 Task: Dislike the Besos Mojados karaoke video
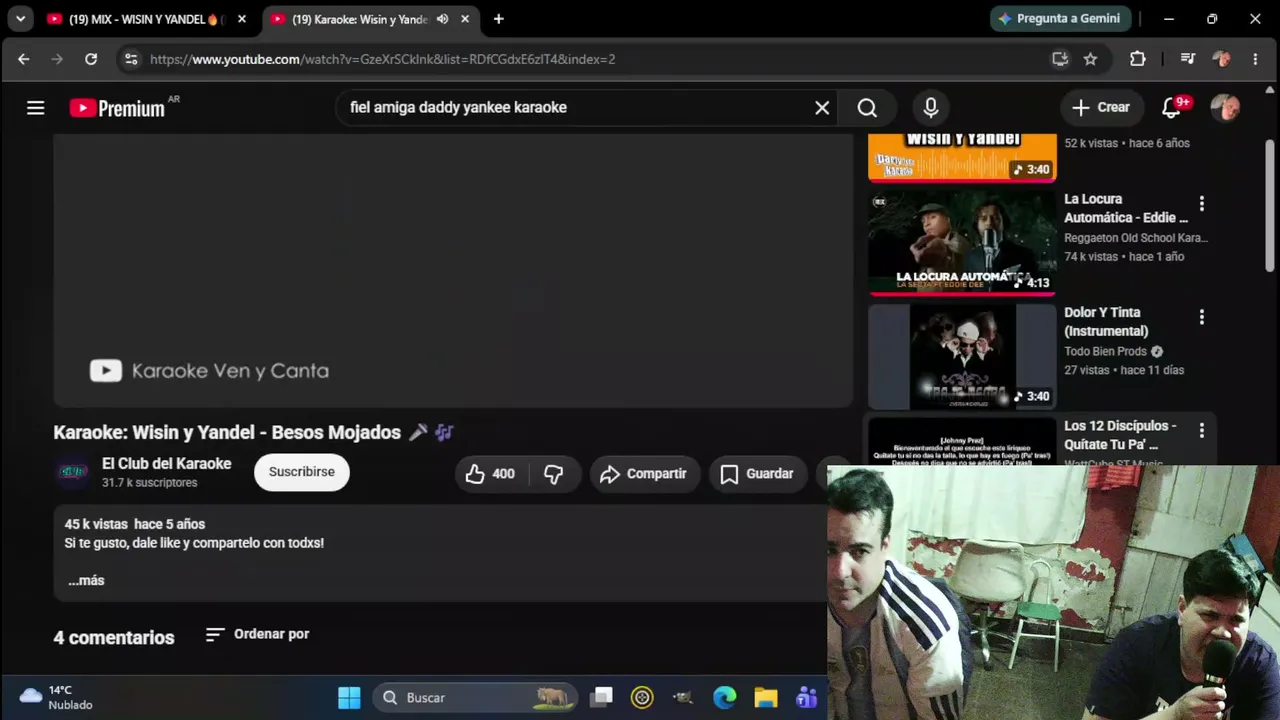pyautogui.click(x=553, y=474)
